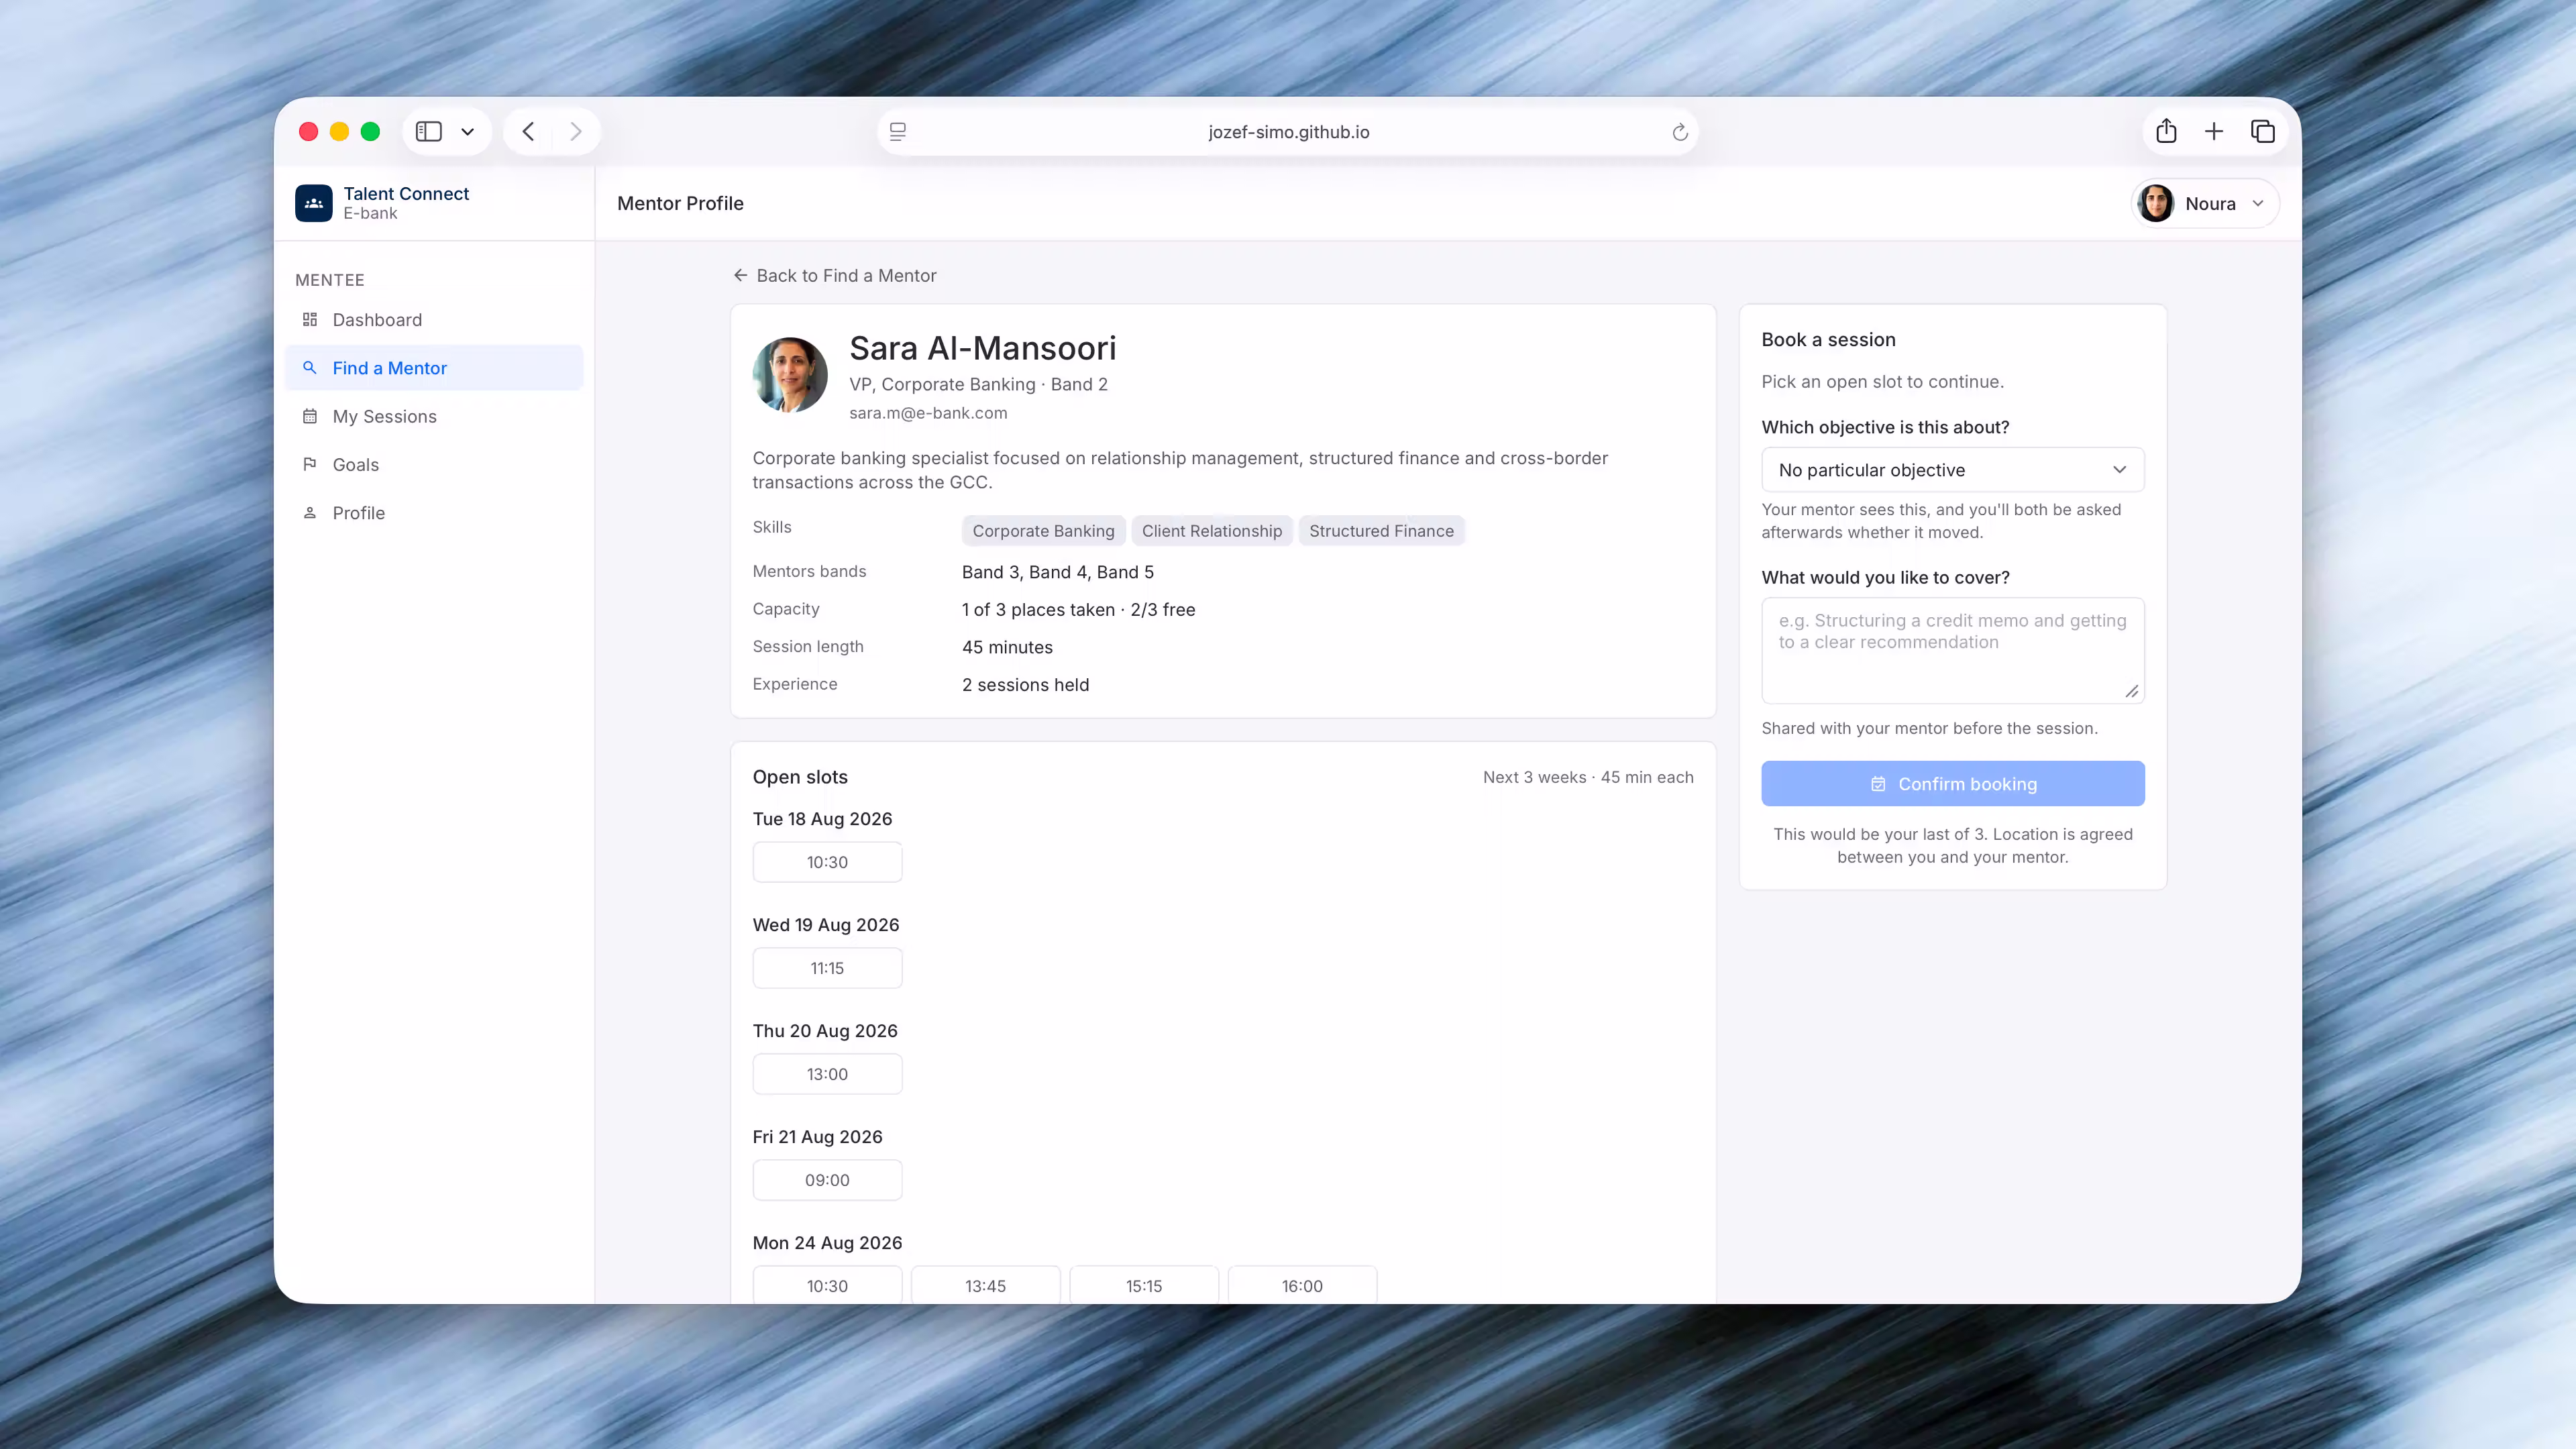Click the Client Relationship skill tag
The height and width of the screenshot is (1449, 2576).
coord(1212,531)
